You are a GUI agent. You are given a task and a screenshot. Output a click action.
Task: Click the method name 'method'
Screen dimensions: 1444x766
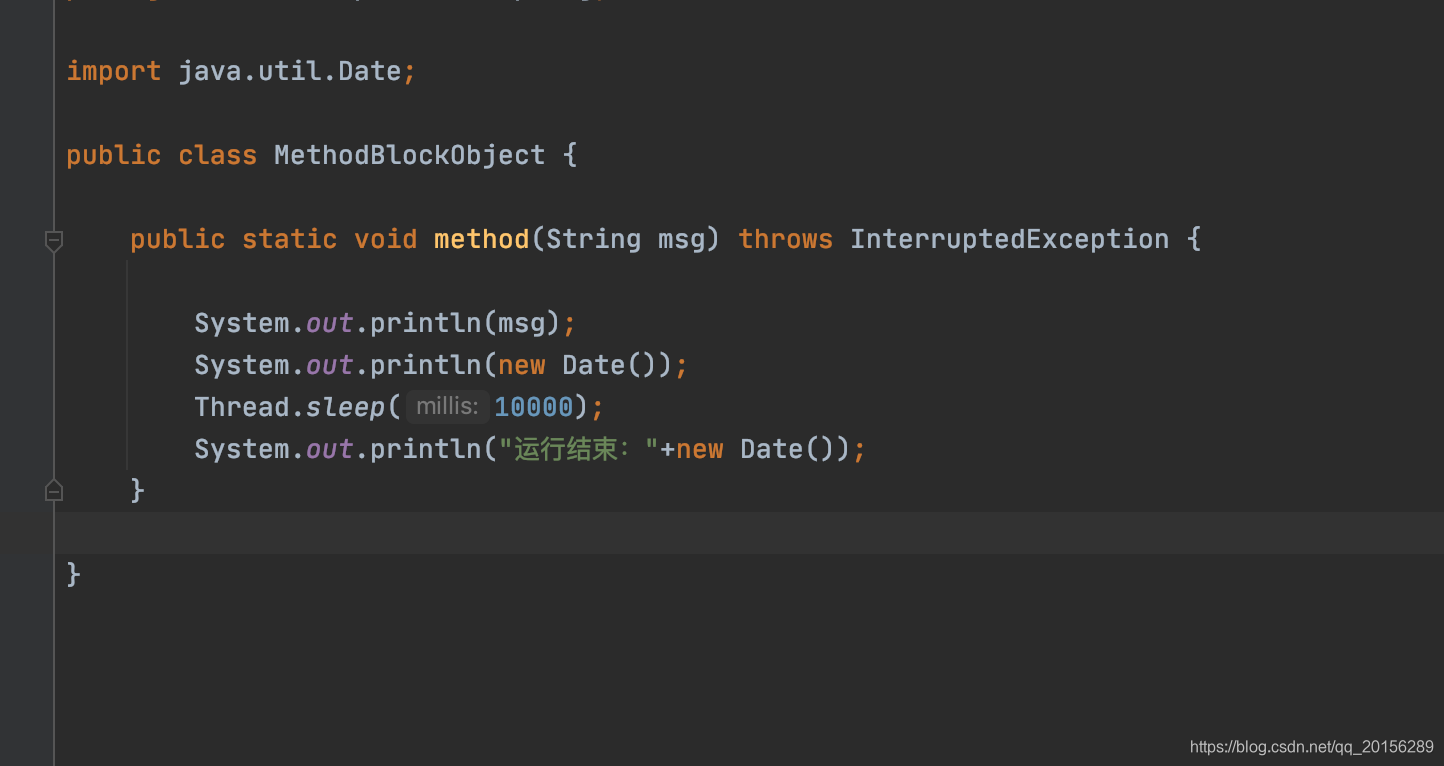tap(482, 239)
